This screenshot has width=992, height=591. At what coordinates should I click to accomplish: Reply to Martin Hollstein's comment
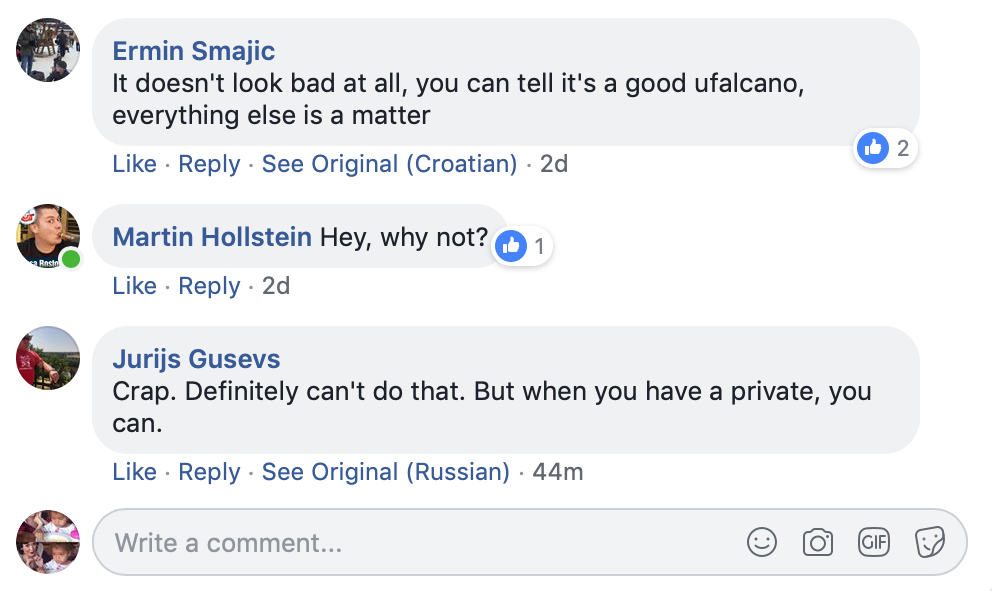pyautogui.click(x=209, y=286)
